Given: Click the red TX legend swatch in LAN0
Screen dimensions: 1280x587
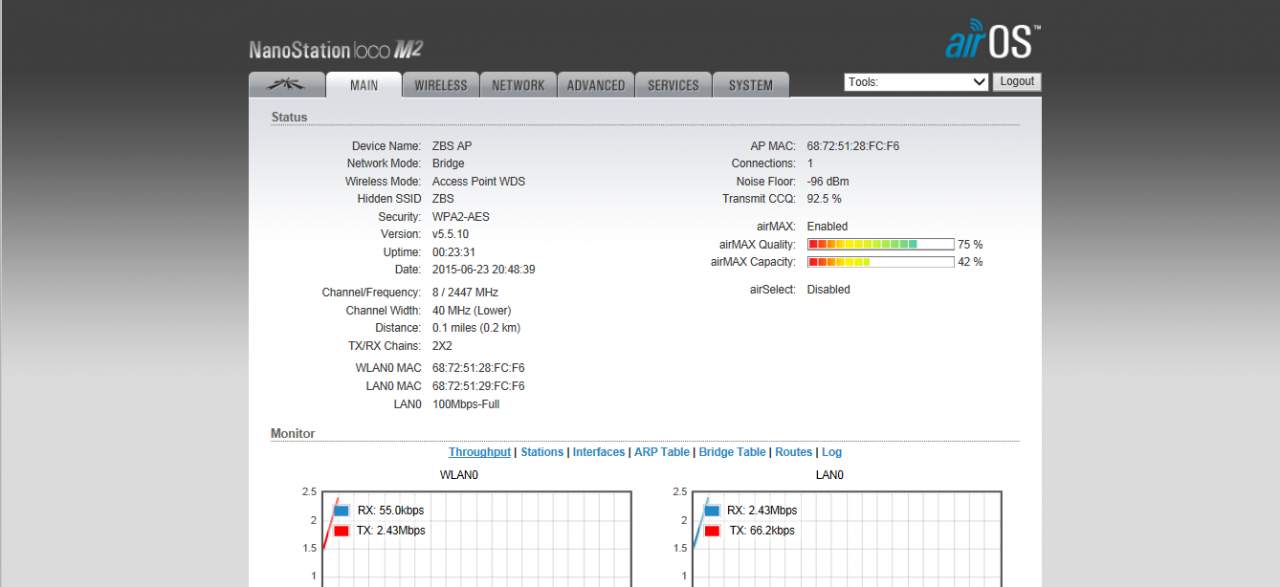Looking at the screenshot, I should click(712, 530).
